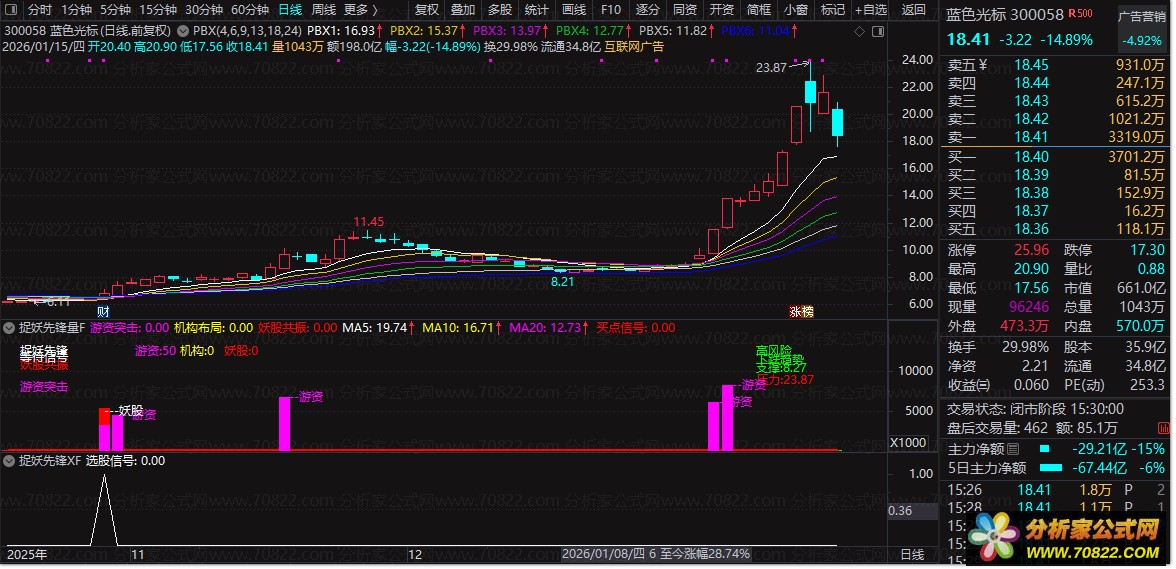Click the F10 company info button
The image size is (1176, 569).
[610, 10]
